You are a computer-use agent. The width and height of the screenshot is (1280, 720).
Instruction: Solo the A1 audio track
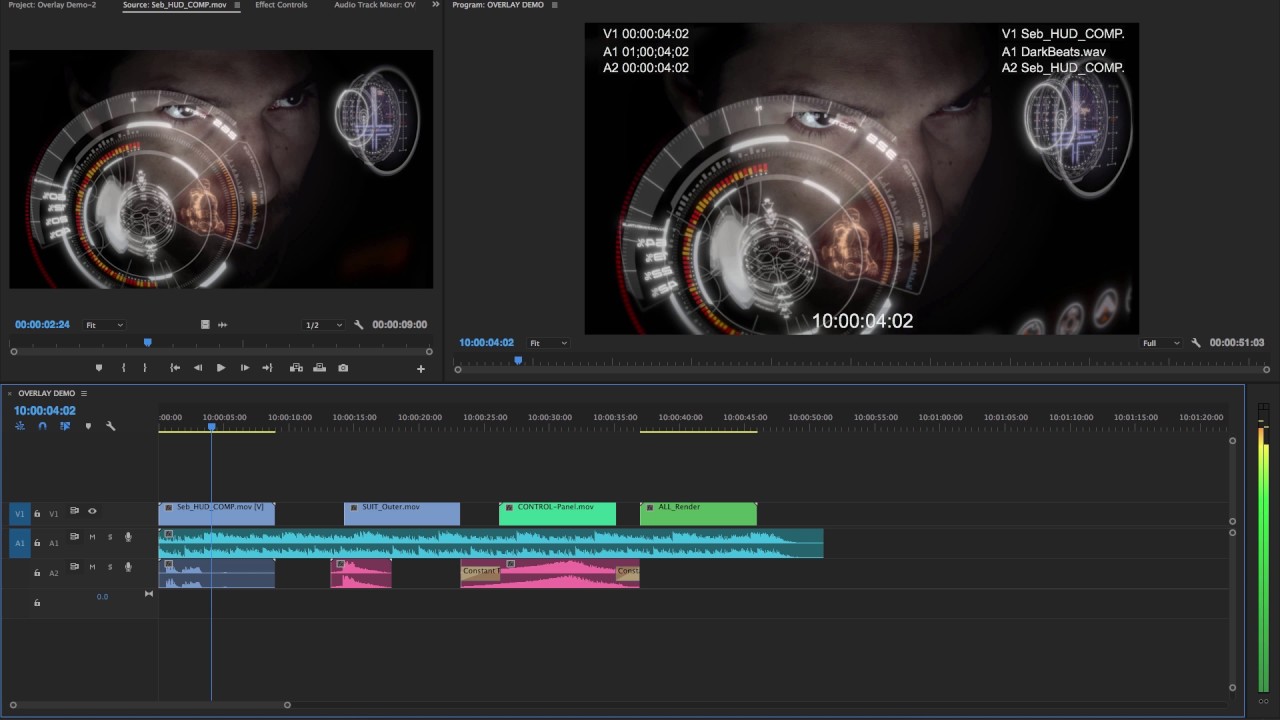pos(110,537)
